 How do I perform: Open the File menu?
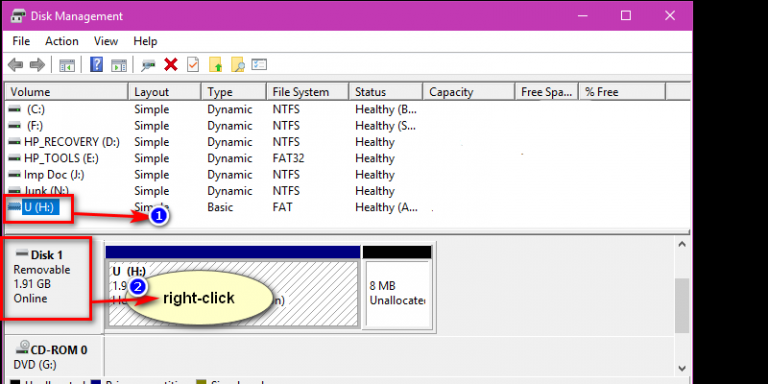(x=21, y=41)
